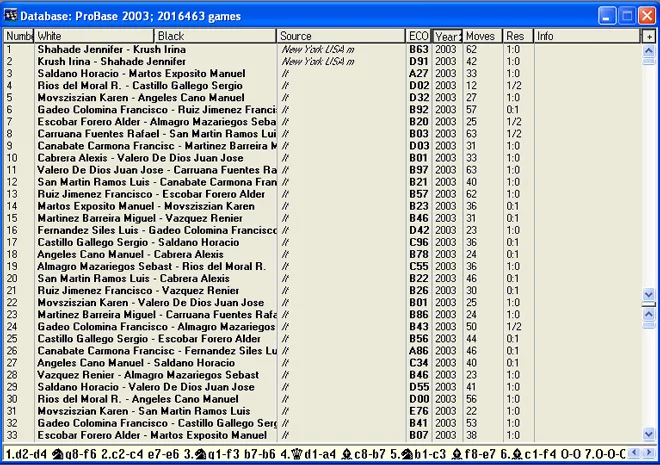Click the Info column header
660x465 pixels.
pyautogui.click(x=587, y=36)
